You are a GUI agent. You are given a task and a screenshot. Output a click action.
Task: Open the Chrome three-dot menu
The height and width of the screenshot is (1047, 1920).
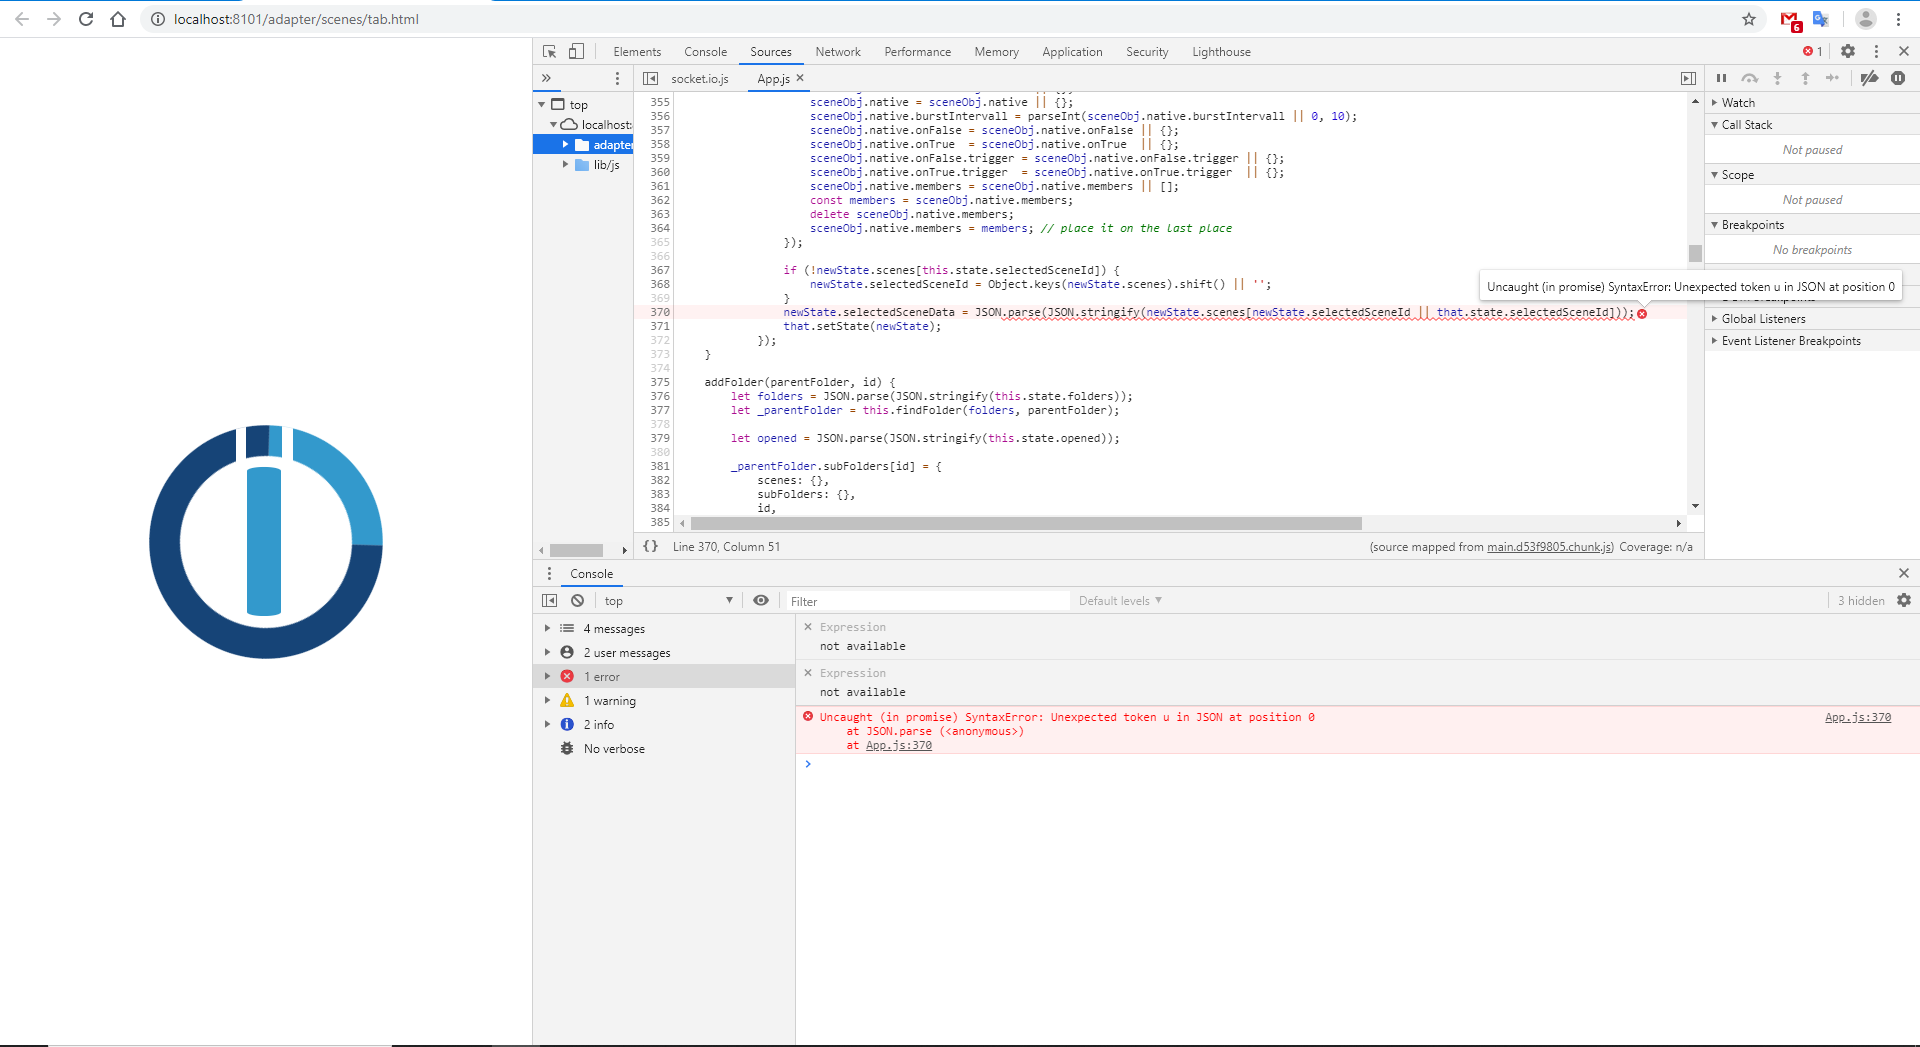tap(1898, 19)
